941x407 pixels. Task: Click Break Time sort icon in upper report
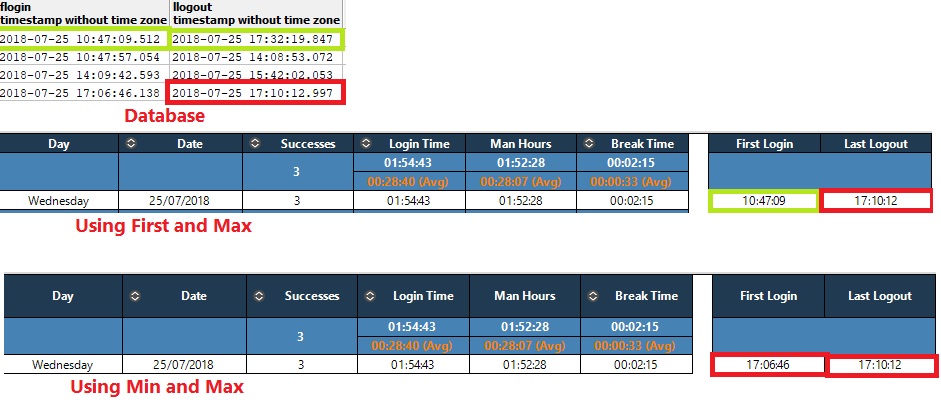click(x=589, y=144)
